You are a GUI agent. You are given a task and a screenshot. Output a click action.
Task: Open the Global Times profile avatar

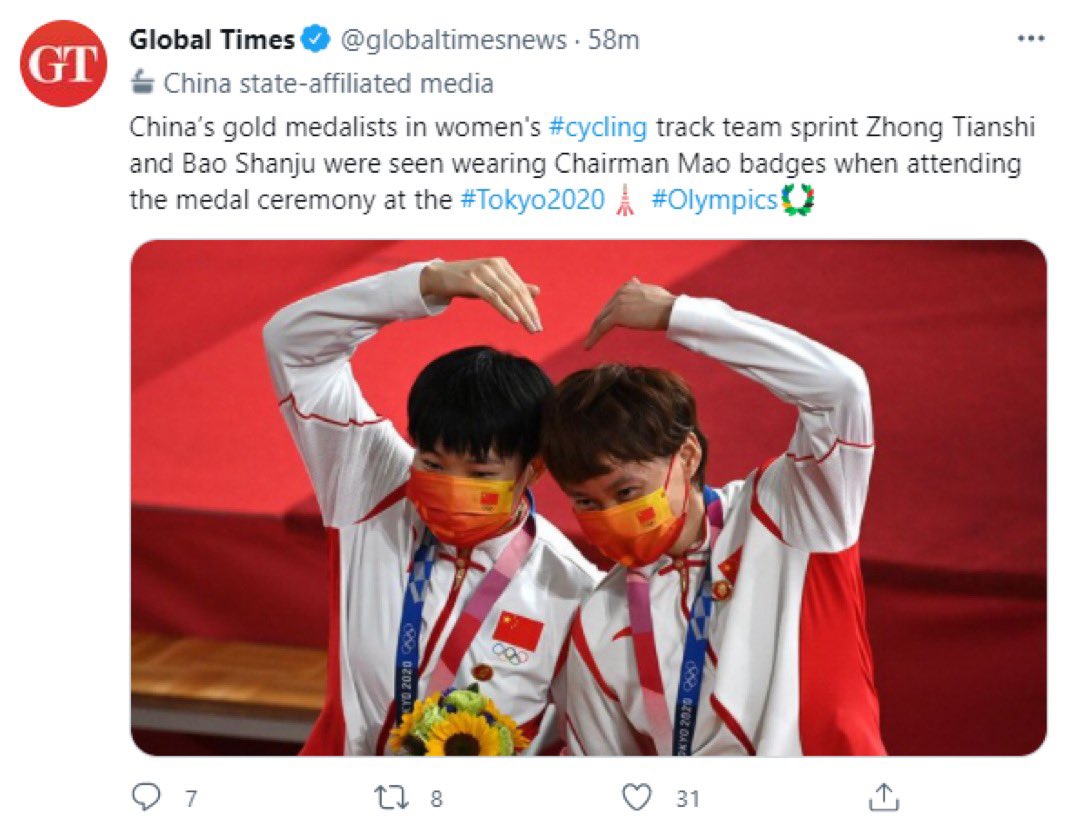pos(64,64)
